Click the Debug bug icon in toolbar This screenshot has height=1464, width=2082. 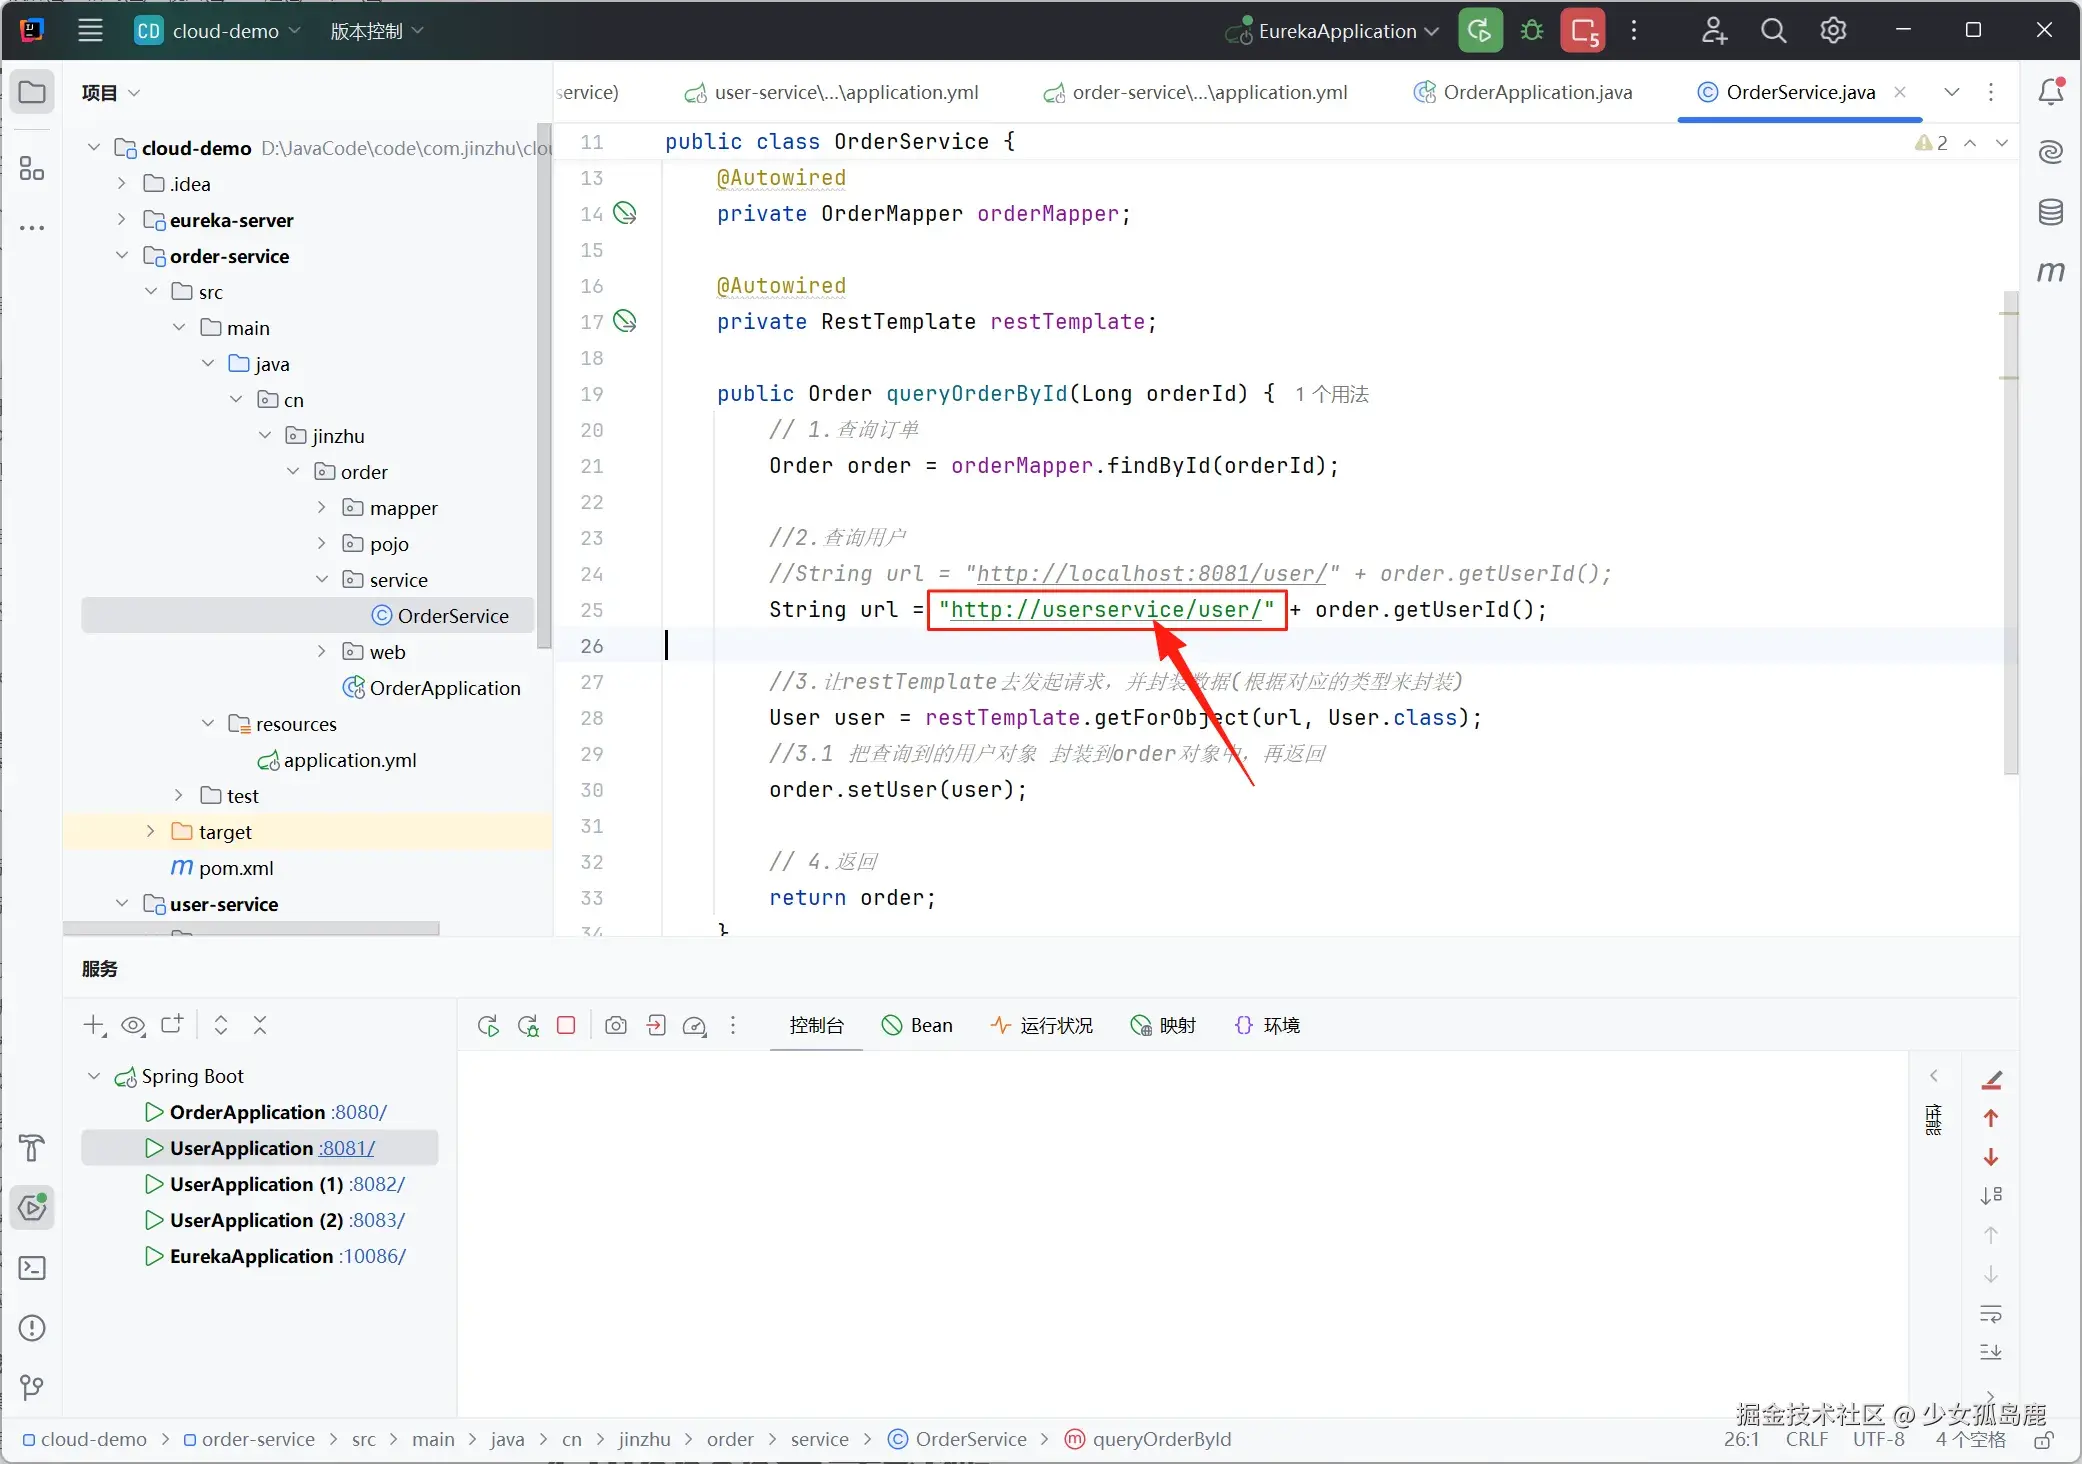[1531, 31]
